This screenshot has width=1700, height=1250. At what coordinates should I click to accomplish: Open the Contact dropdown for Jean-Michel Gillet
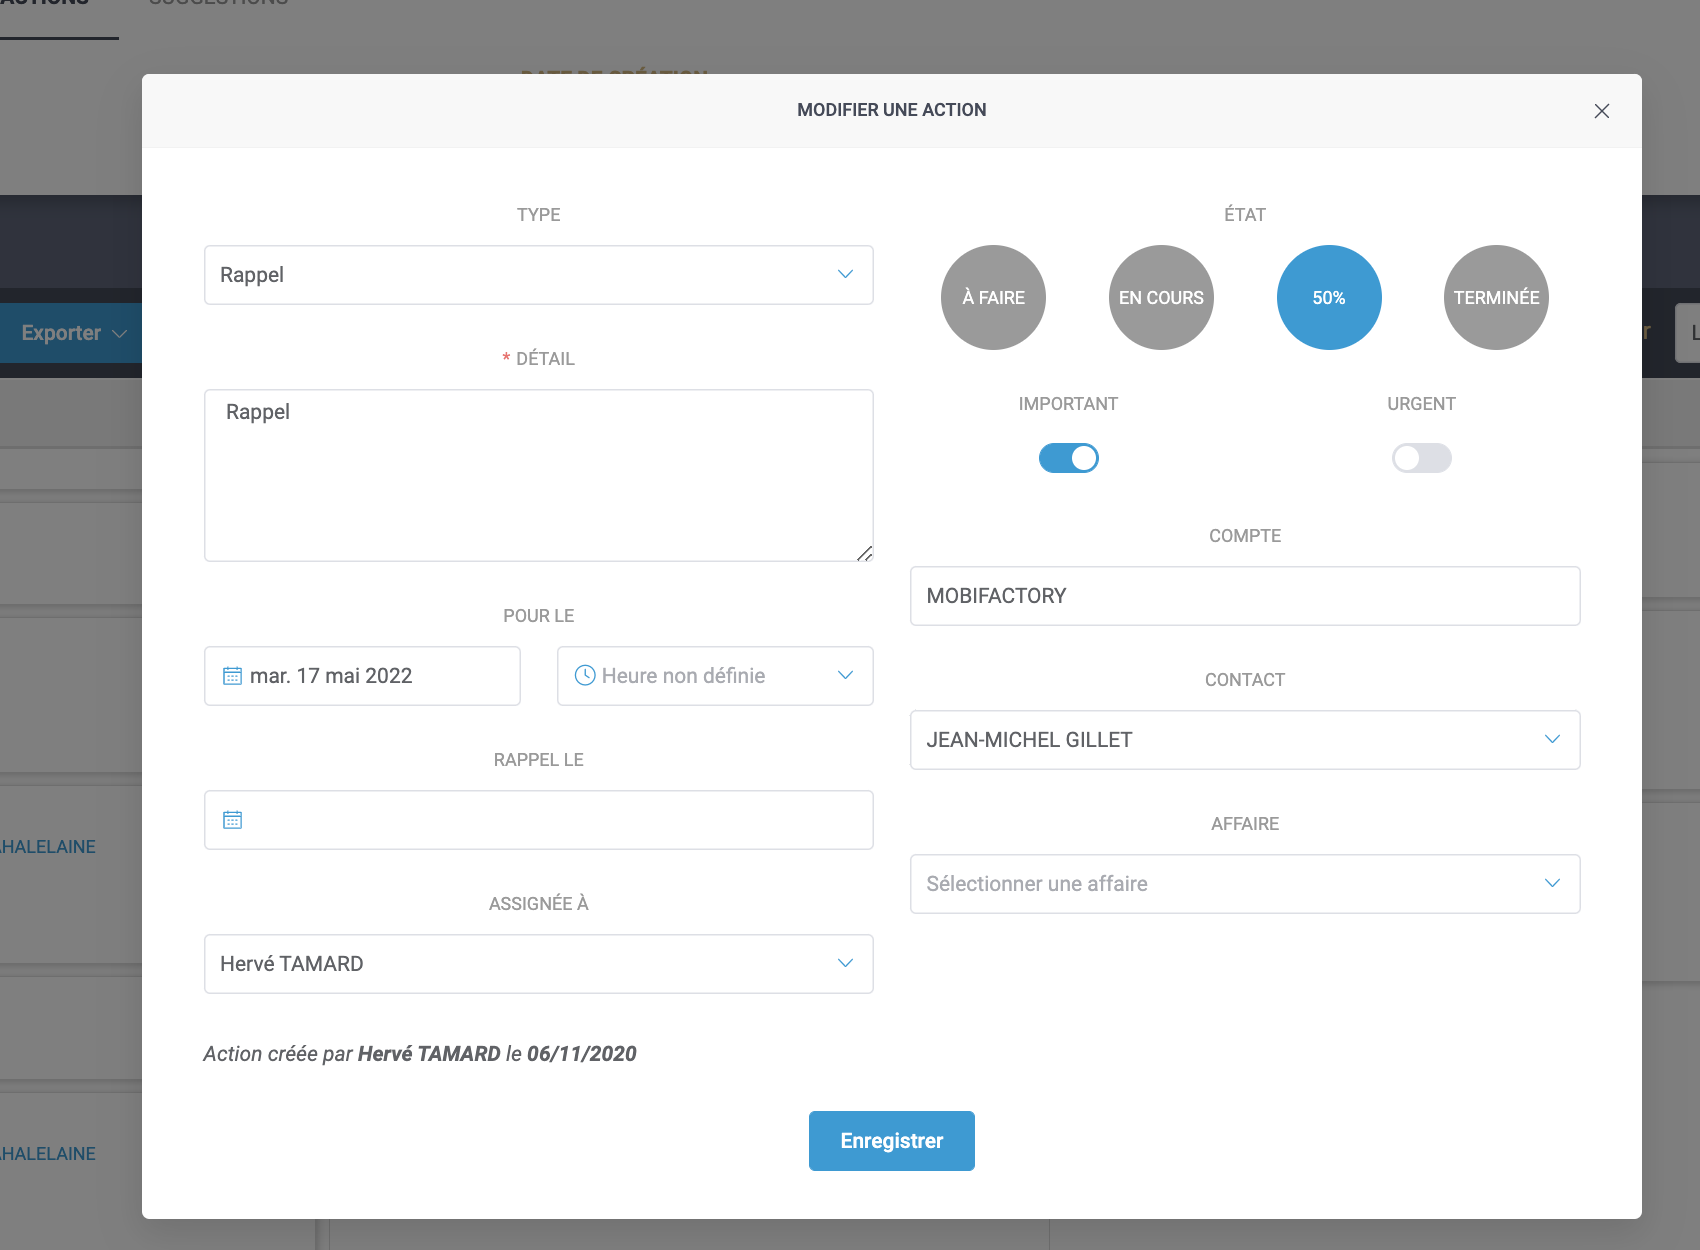(1244, 740)
